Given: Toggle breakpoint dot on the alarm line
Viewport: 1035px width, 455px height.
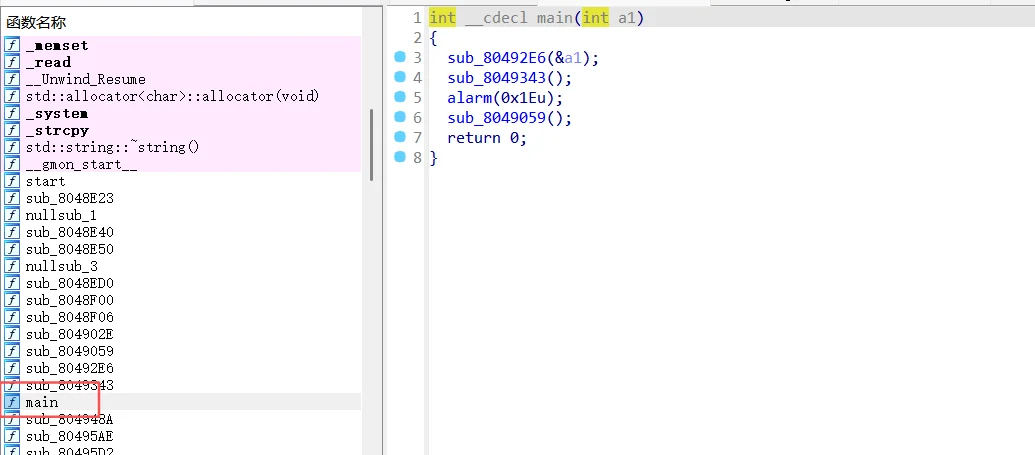Looking at the screenshot, I should 400,98.
